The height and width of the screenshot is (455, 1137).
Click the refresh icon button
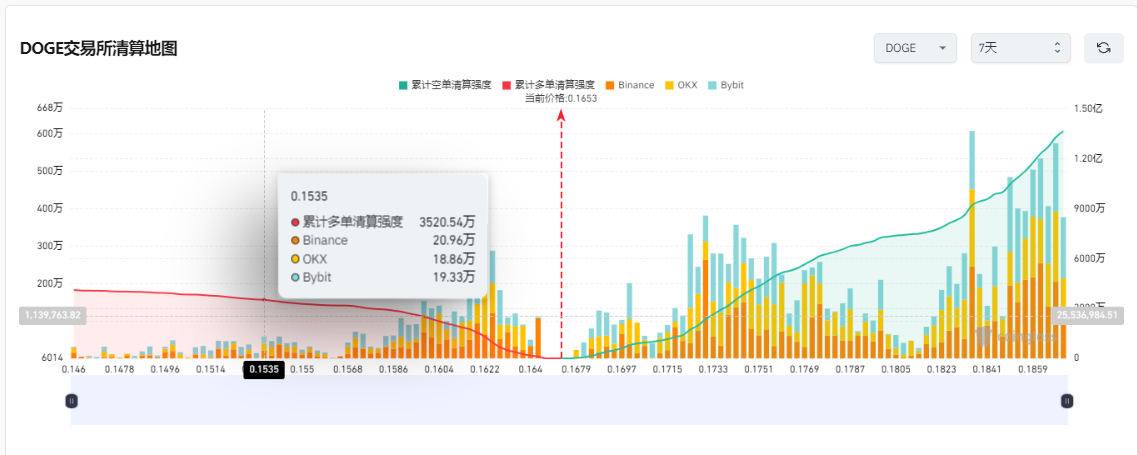(x=1104, y=48)
